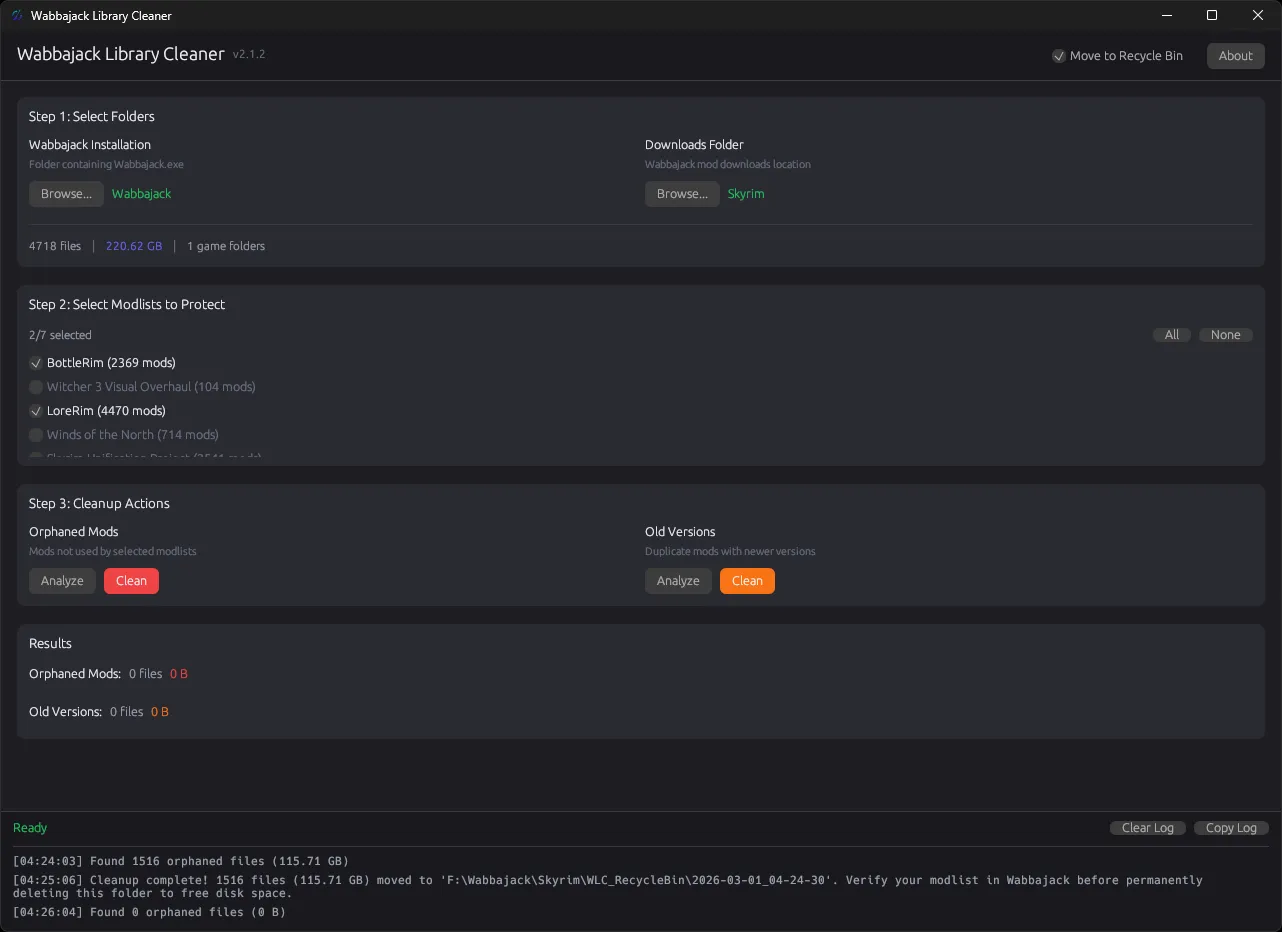
Task: Select all modlists to protect
Action: 1171,334
